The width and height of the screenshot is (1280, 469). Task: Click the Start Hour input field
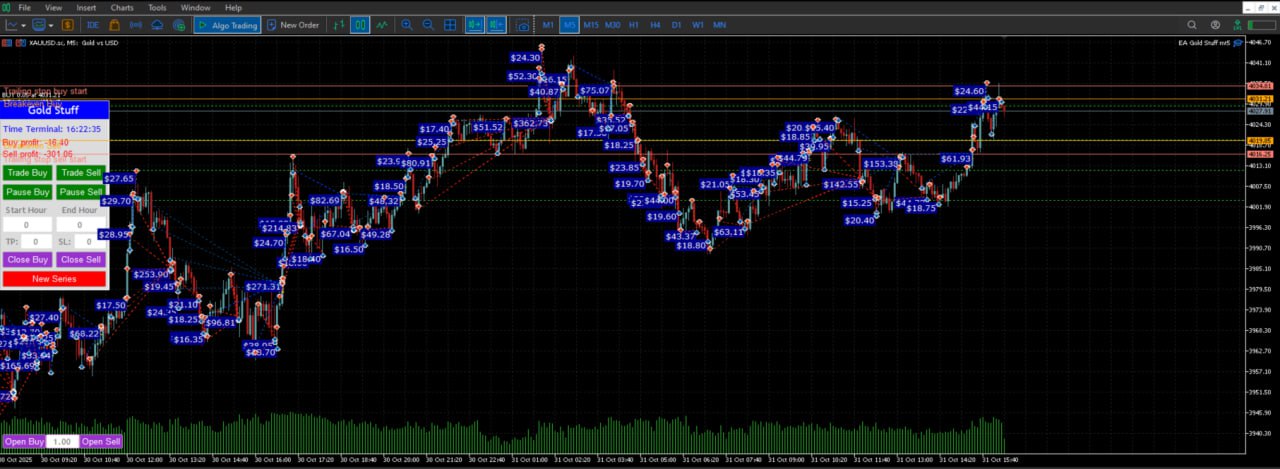tap(27, 225)
